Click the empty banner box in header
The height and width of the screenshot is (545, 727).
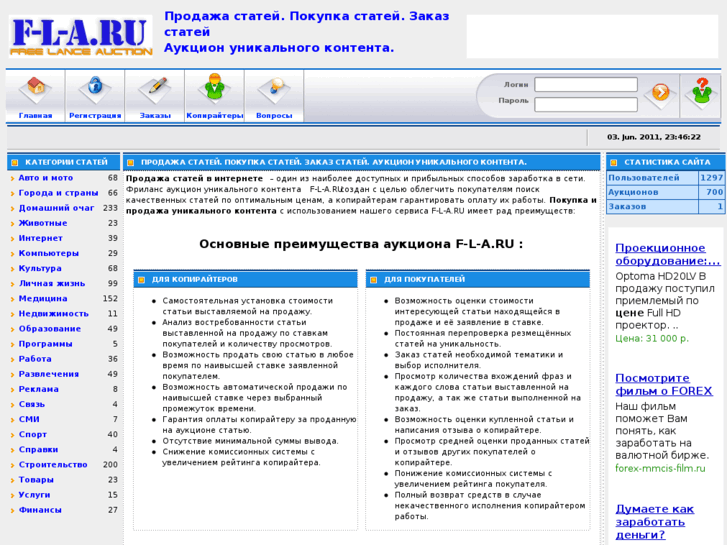[x=592, y=36]
